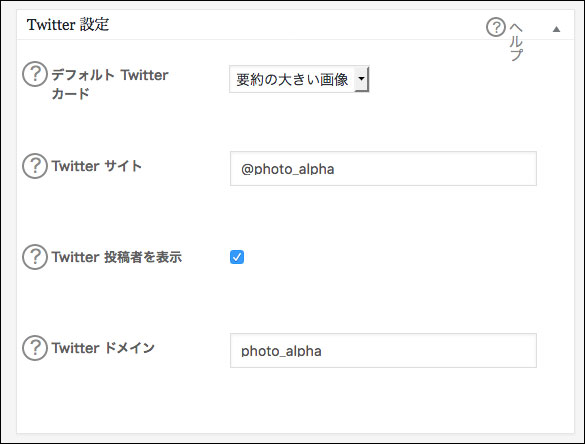Open the 要約の大きい画像 dropdown
Image resolution: width=585 pixels, height=444 pixels.
pyautogui.click(x=299, y=79)
